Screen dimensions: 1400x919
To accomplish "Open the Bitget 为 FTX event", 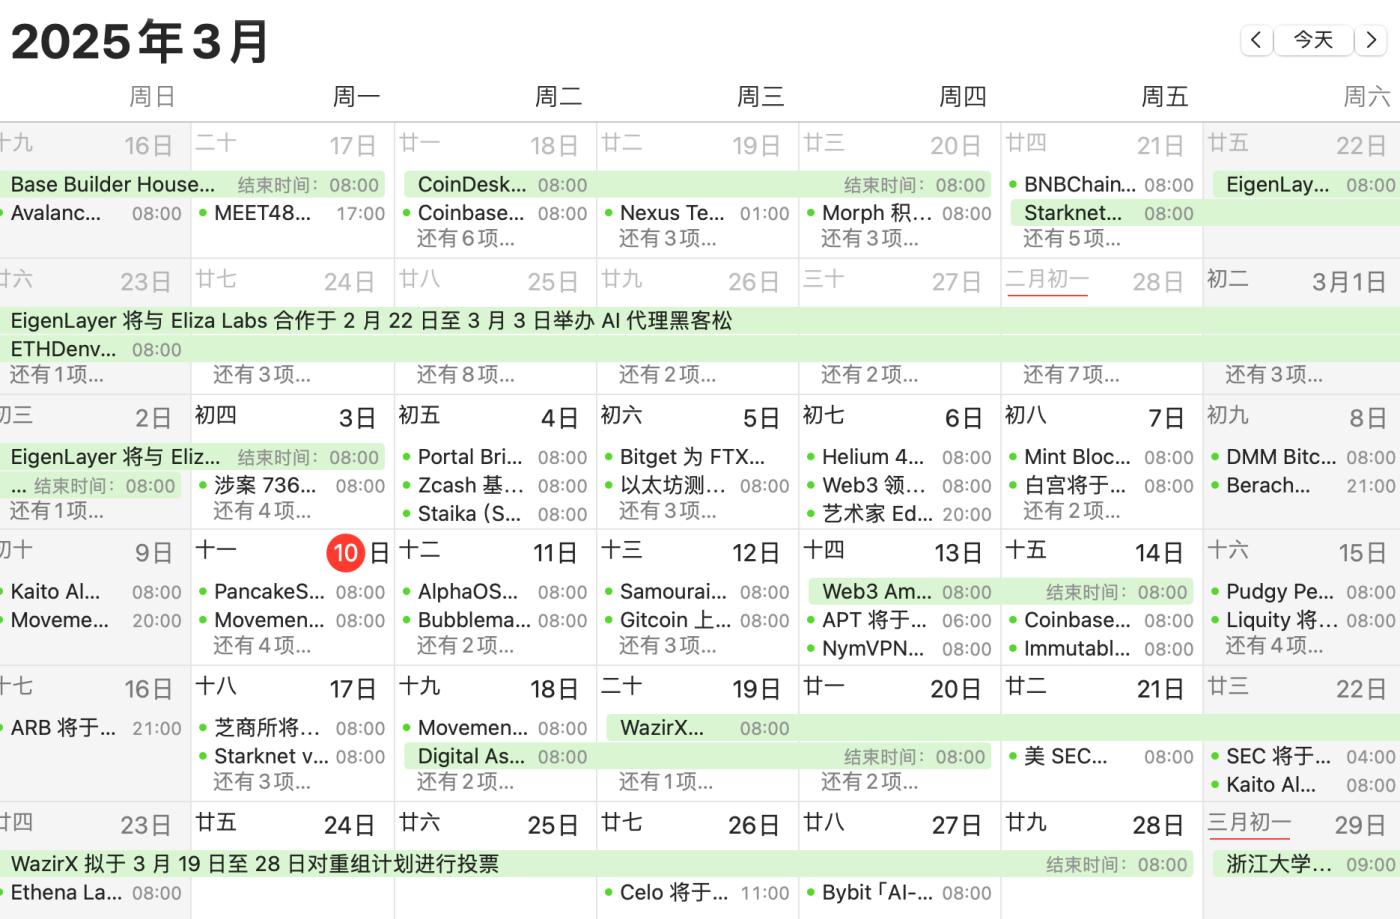I will 692,457.
